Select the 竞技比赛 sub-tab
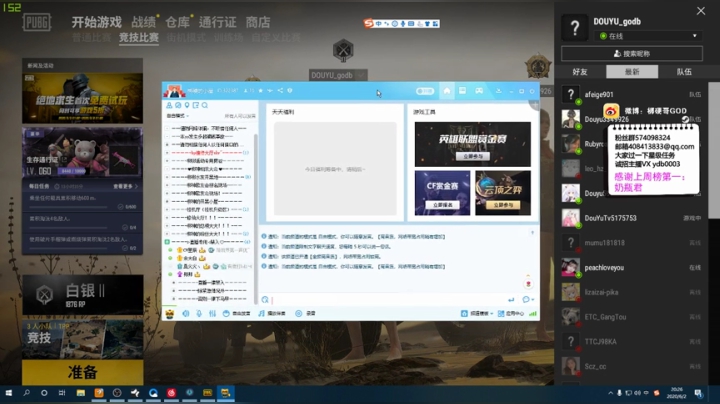Viewport: 720px width, 404px height. point(139,38)
